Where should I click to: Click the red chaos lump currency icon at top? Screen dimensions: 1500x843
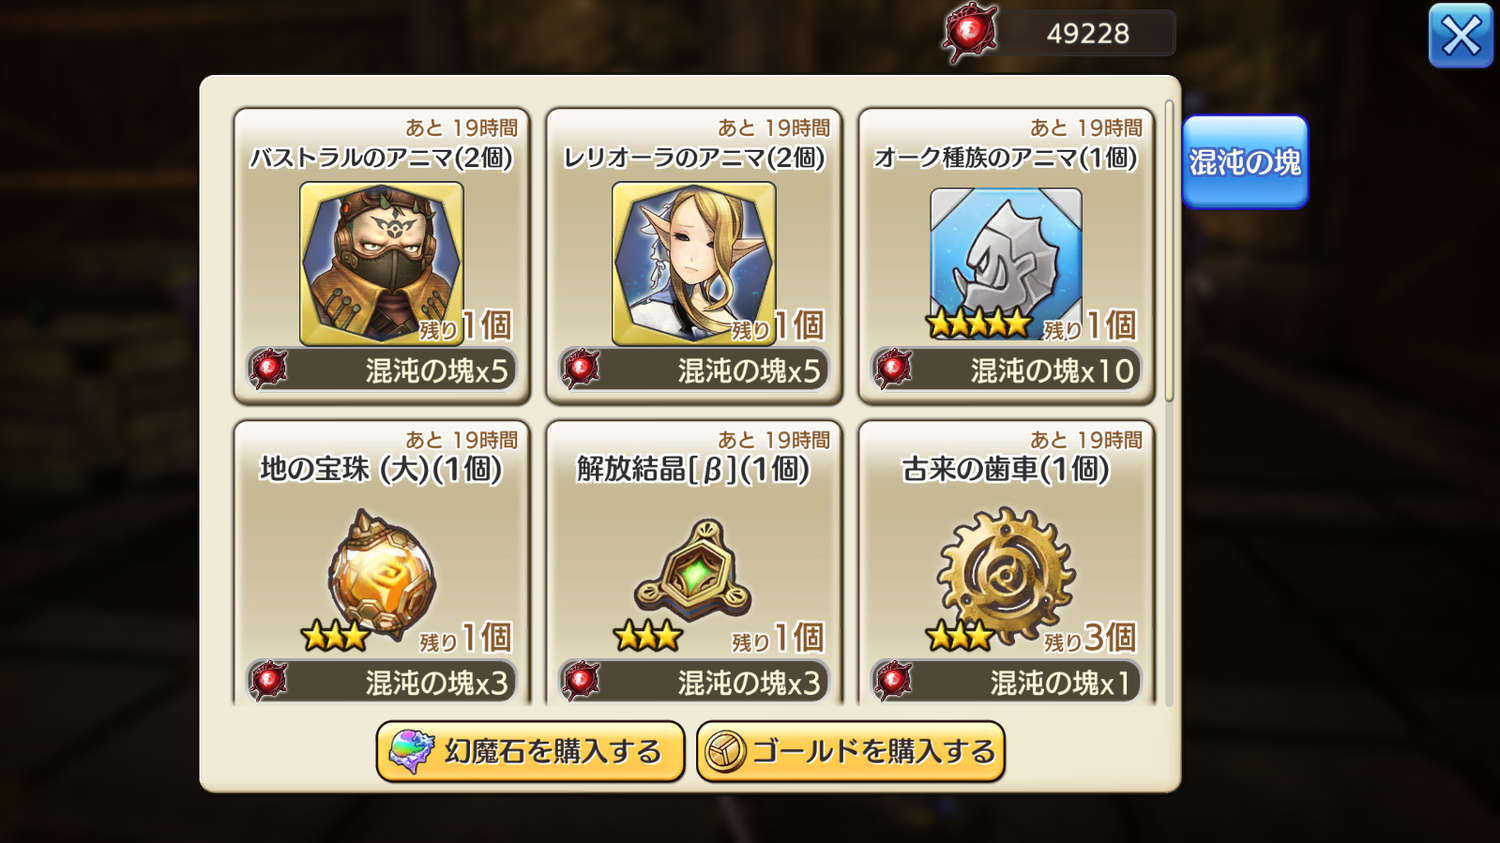click(x=969, y=34)
